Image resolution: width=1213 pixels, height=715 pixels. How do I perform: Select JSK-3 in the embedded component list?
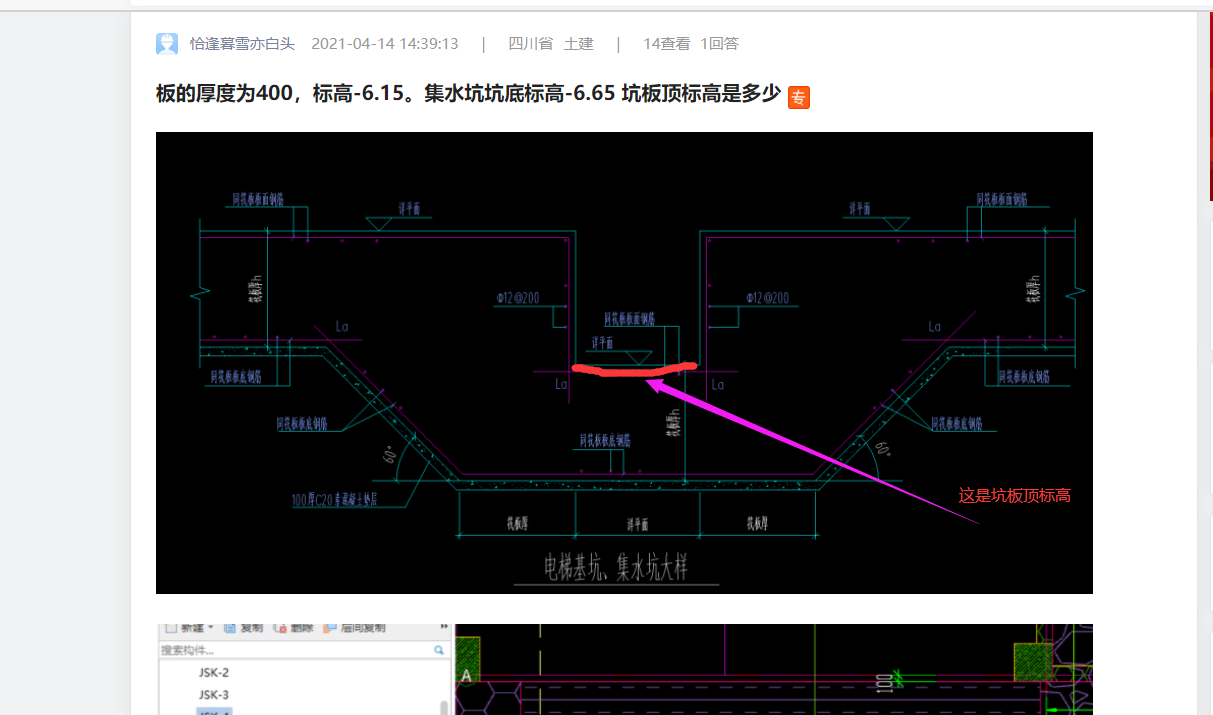point(214,695)
